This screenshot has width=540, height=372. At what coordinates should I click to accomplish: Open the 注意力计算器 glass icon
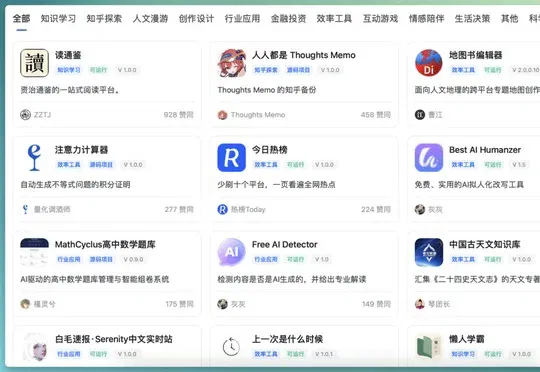(34, 158)
